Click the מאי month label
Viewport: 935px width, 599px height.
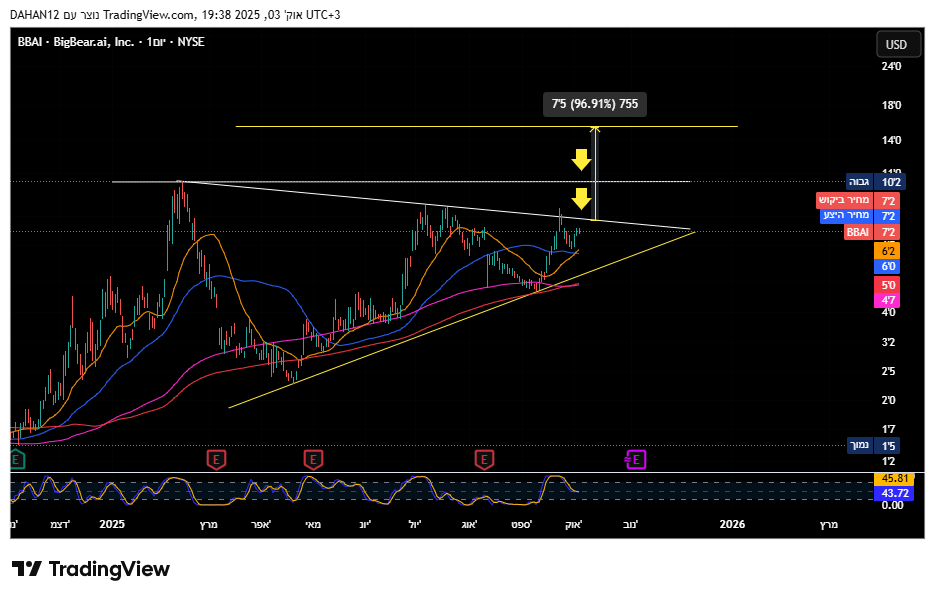(x=313, y=524)
